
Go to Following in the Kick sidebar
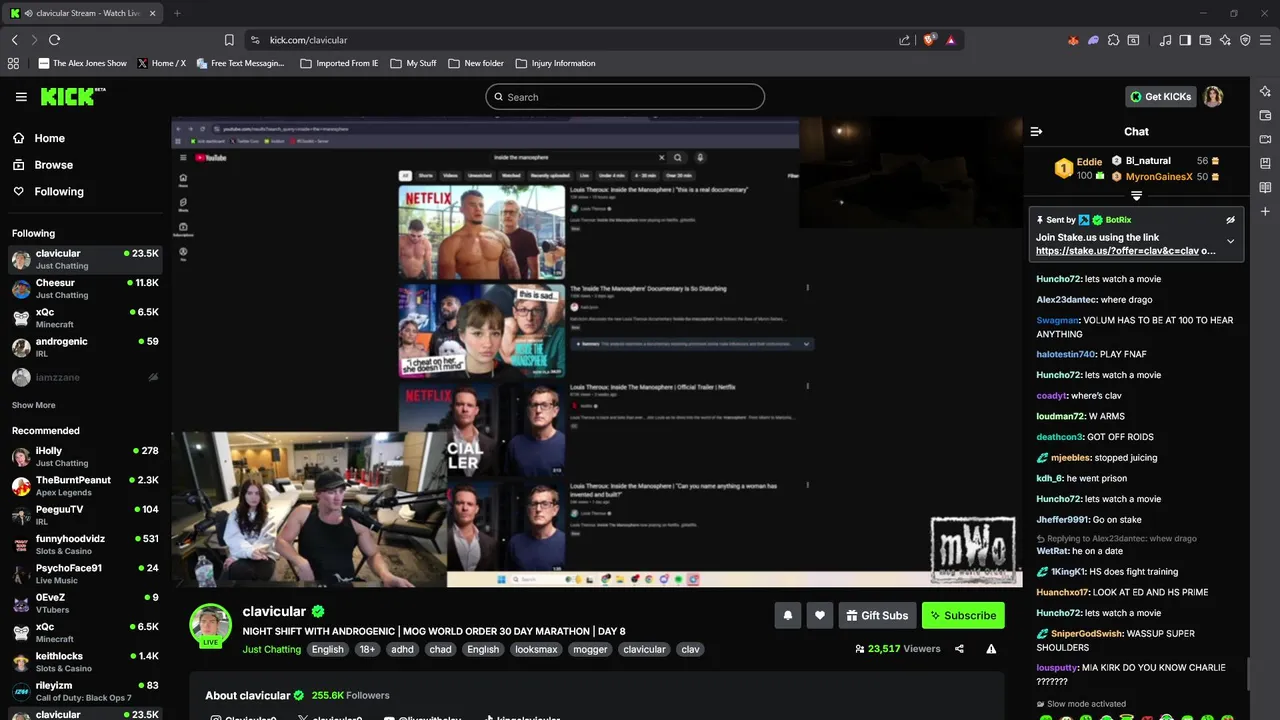85,191
